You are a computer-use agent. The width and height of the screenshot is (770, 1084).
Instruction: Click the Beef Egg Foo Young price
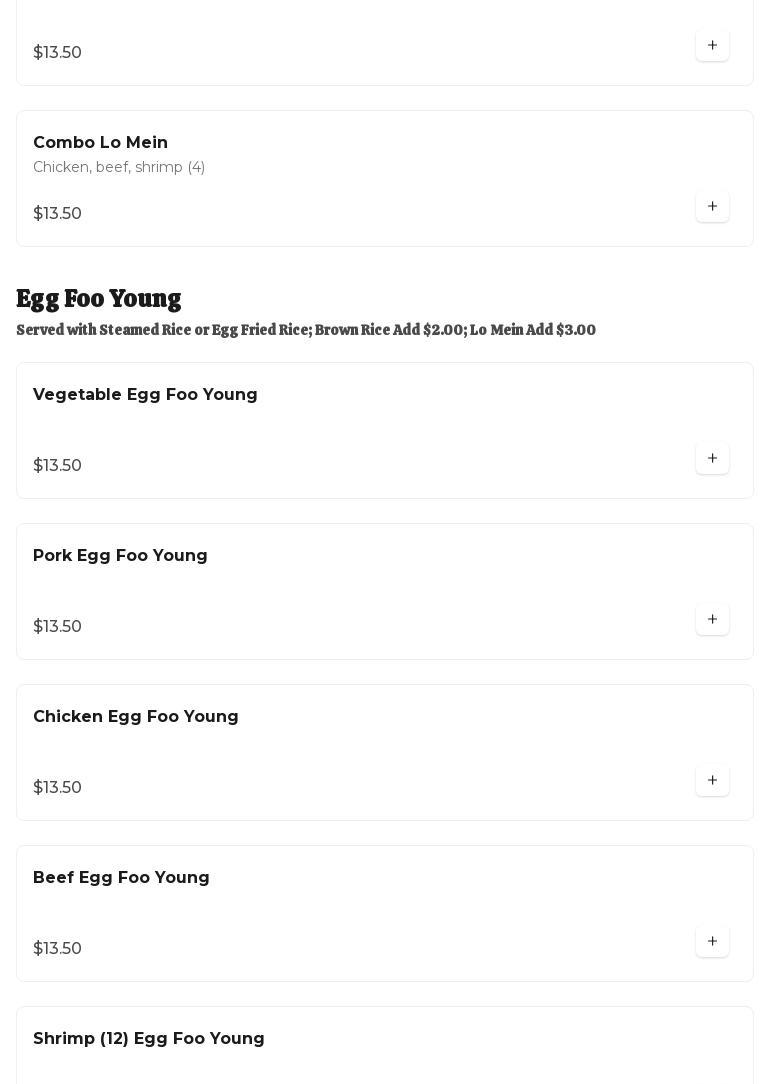point(57,949)
